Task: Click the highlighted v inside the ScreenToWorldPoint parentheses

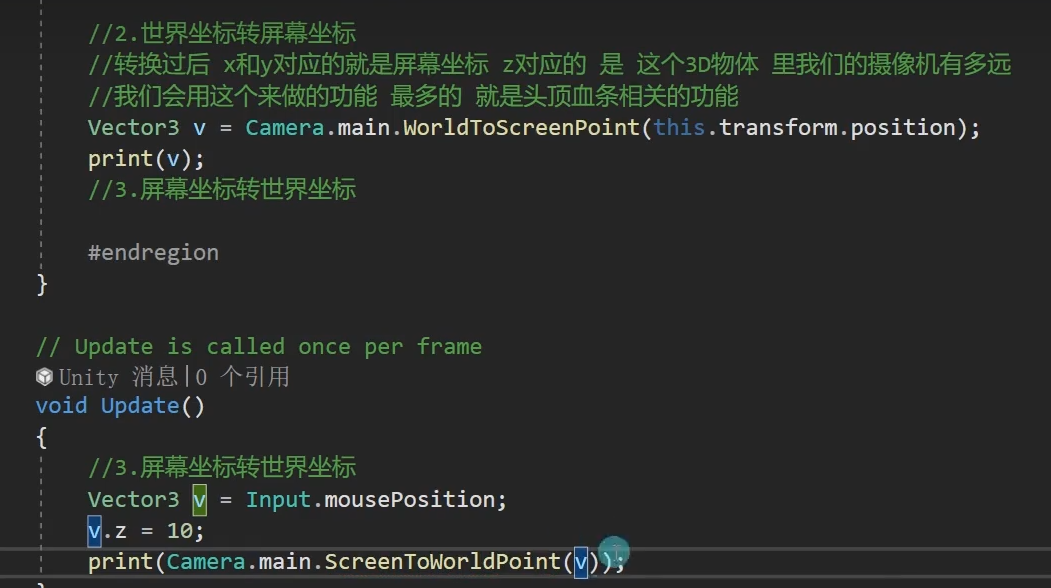Action: click(x=580, y=562)
